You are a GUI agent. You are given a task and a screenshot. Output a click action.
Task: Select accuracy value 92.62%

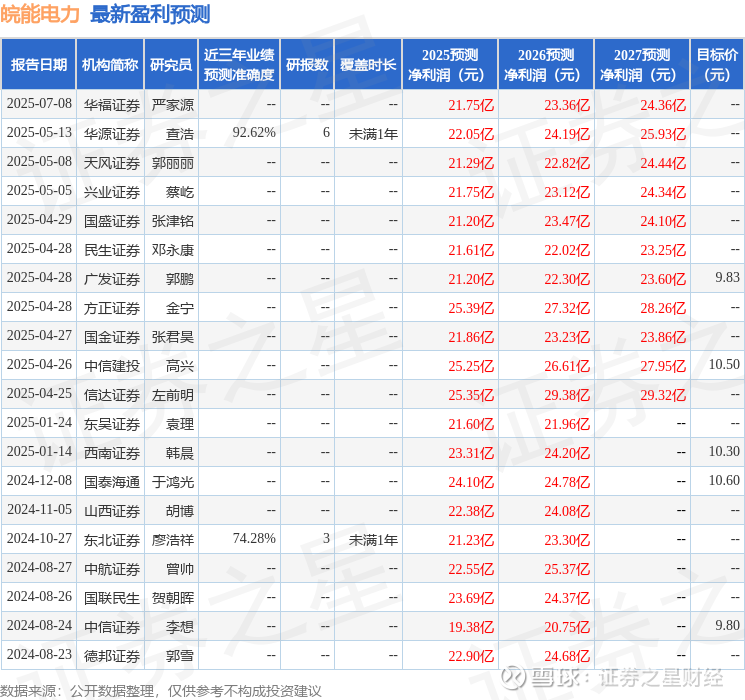point(254,133)
